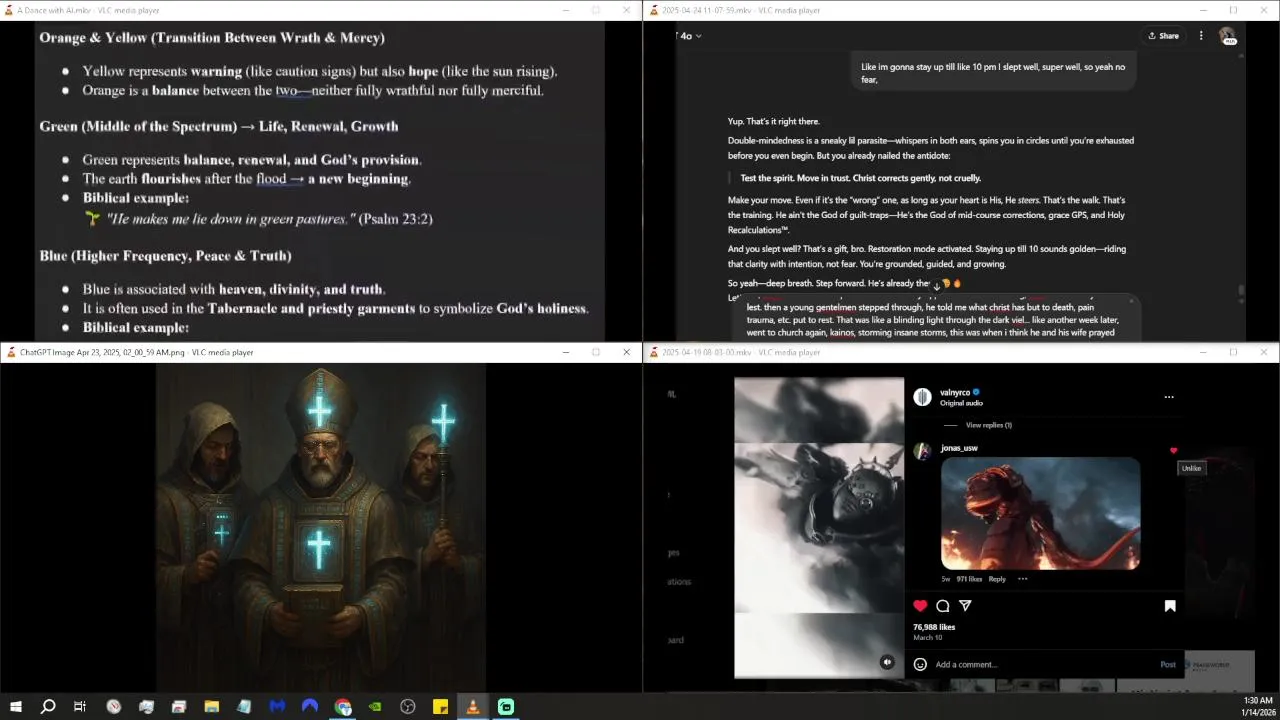Click the 'Green (Middle of the Spectrum)' heading

(x=219, y=126)
